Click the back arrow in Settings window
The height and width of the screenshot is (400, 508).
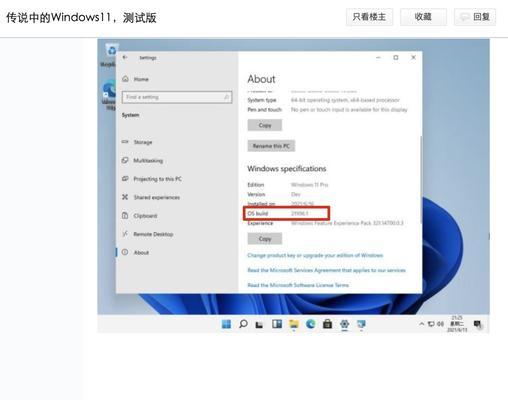tap(125, 57)
